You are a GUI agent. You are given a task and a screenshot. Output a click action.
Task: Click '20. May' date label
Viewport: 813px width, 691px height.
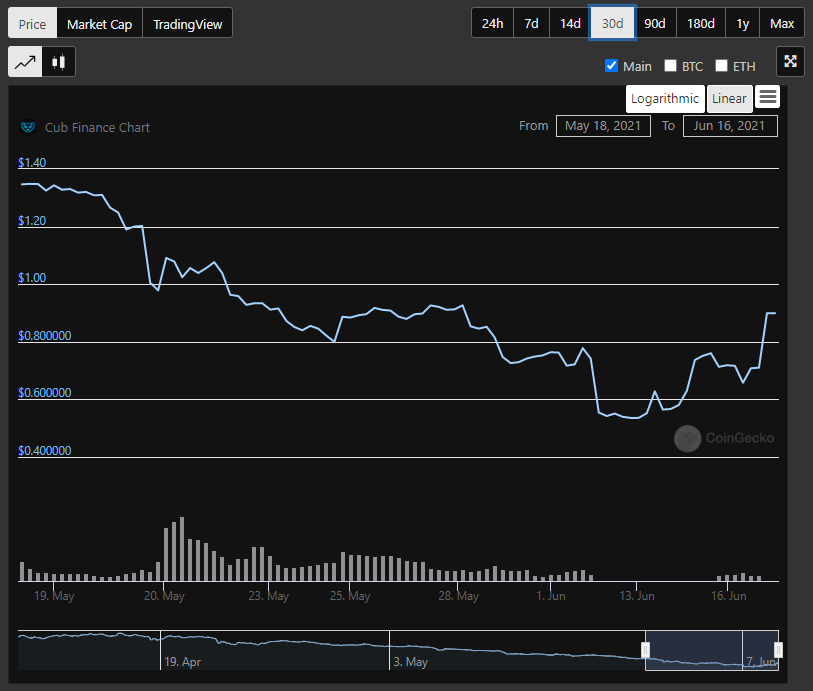164,596
